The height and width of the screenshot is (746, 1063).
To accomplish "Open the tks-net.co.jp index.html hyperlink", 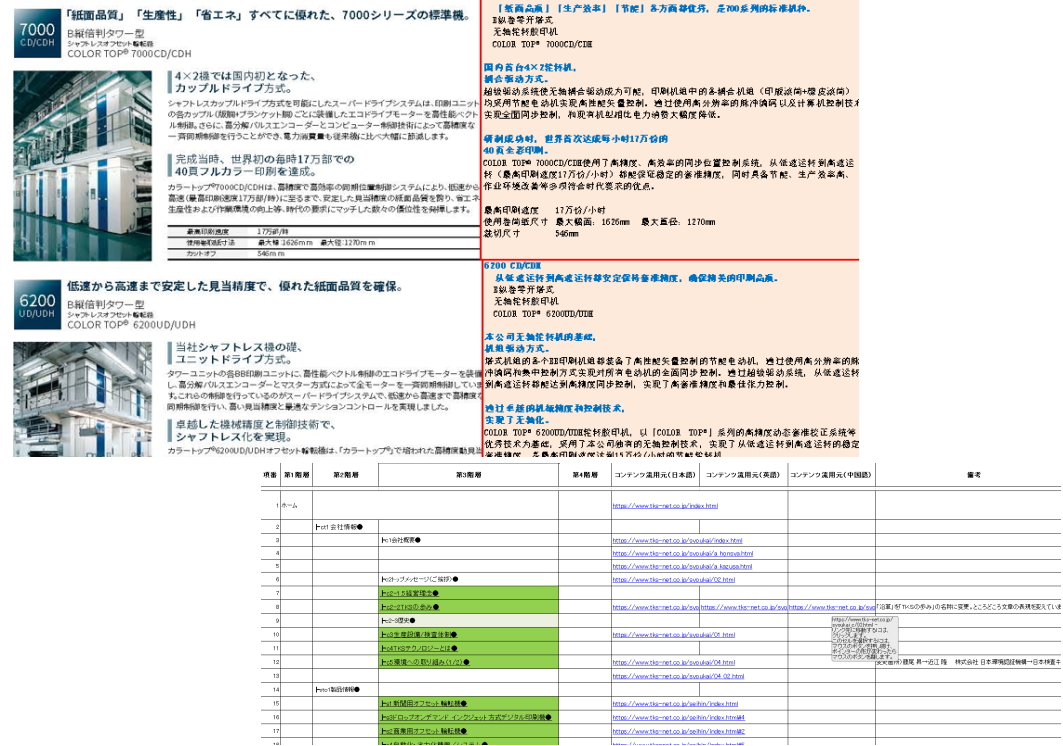I will point(664,506).
